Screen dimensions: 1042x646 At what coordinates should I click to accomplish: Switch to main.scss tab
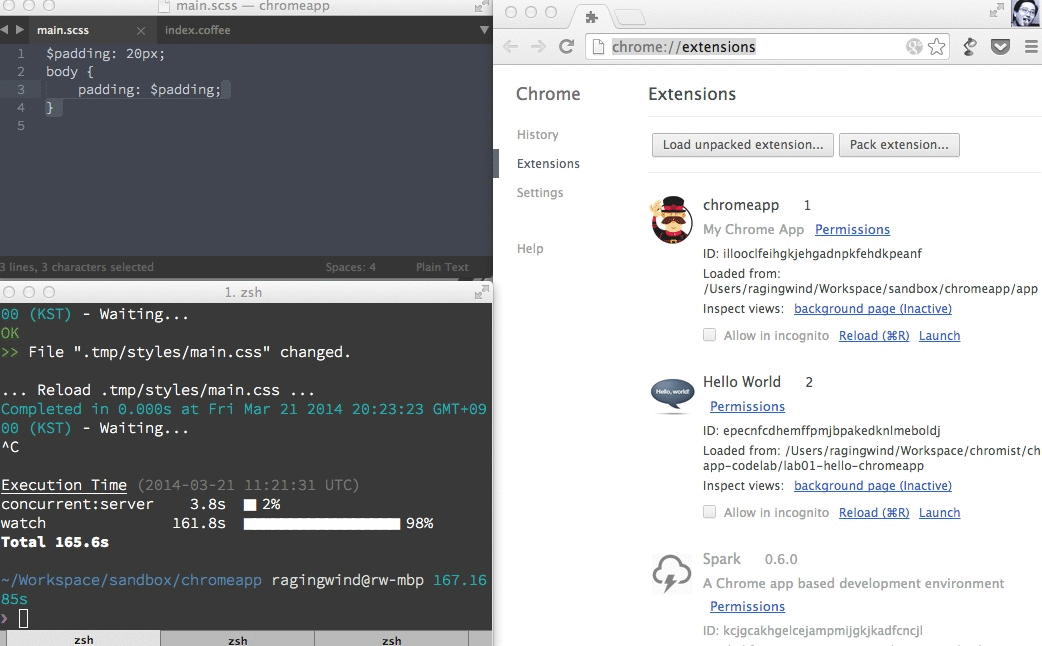click(x=63, y=30)
